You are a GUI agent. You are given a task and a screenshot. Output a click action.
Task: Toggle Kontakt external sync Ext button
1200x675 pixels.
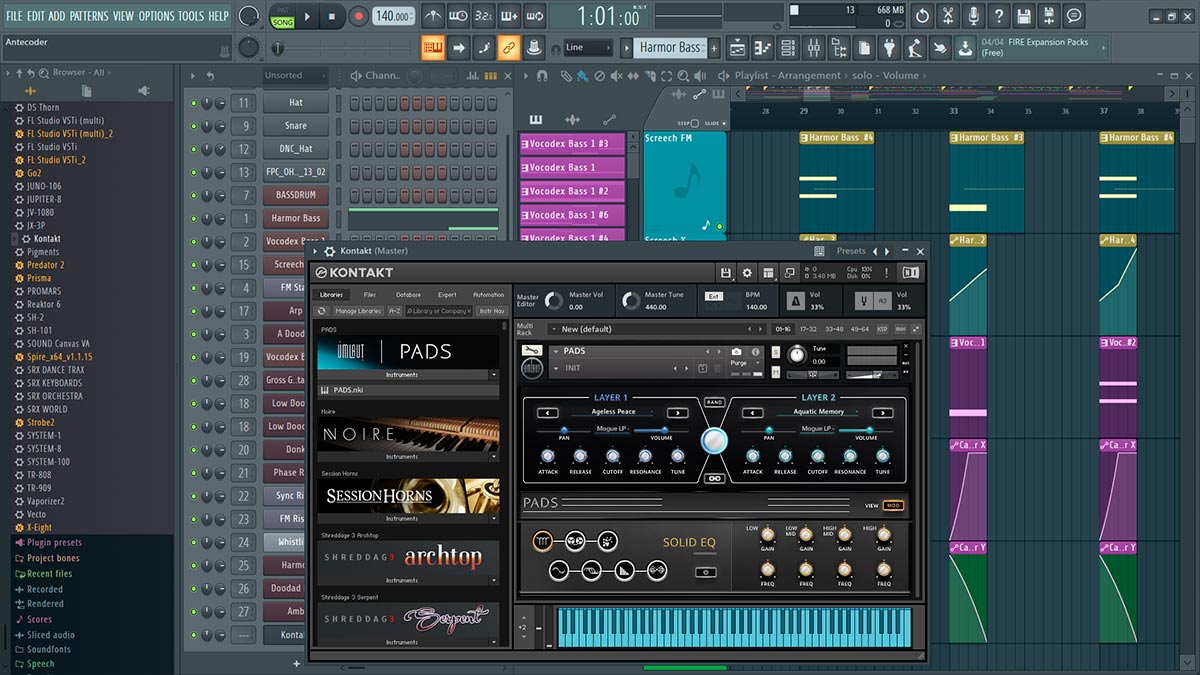click(714, 296)
